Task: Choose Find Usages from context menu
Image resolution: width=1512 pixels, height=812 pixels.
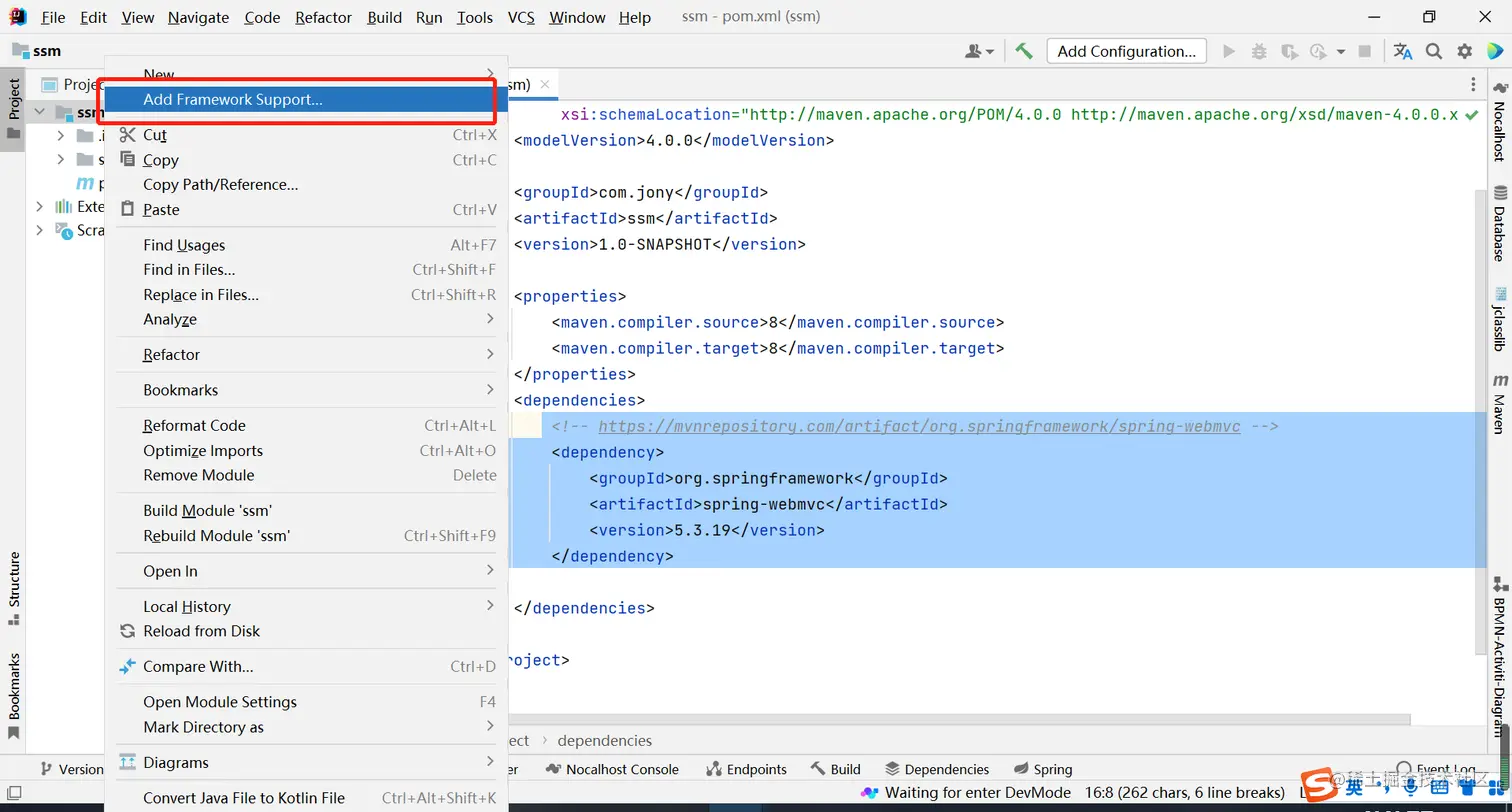Action: coord(306,245)
